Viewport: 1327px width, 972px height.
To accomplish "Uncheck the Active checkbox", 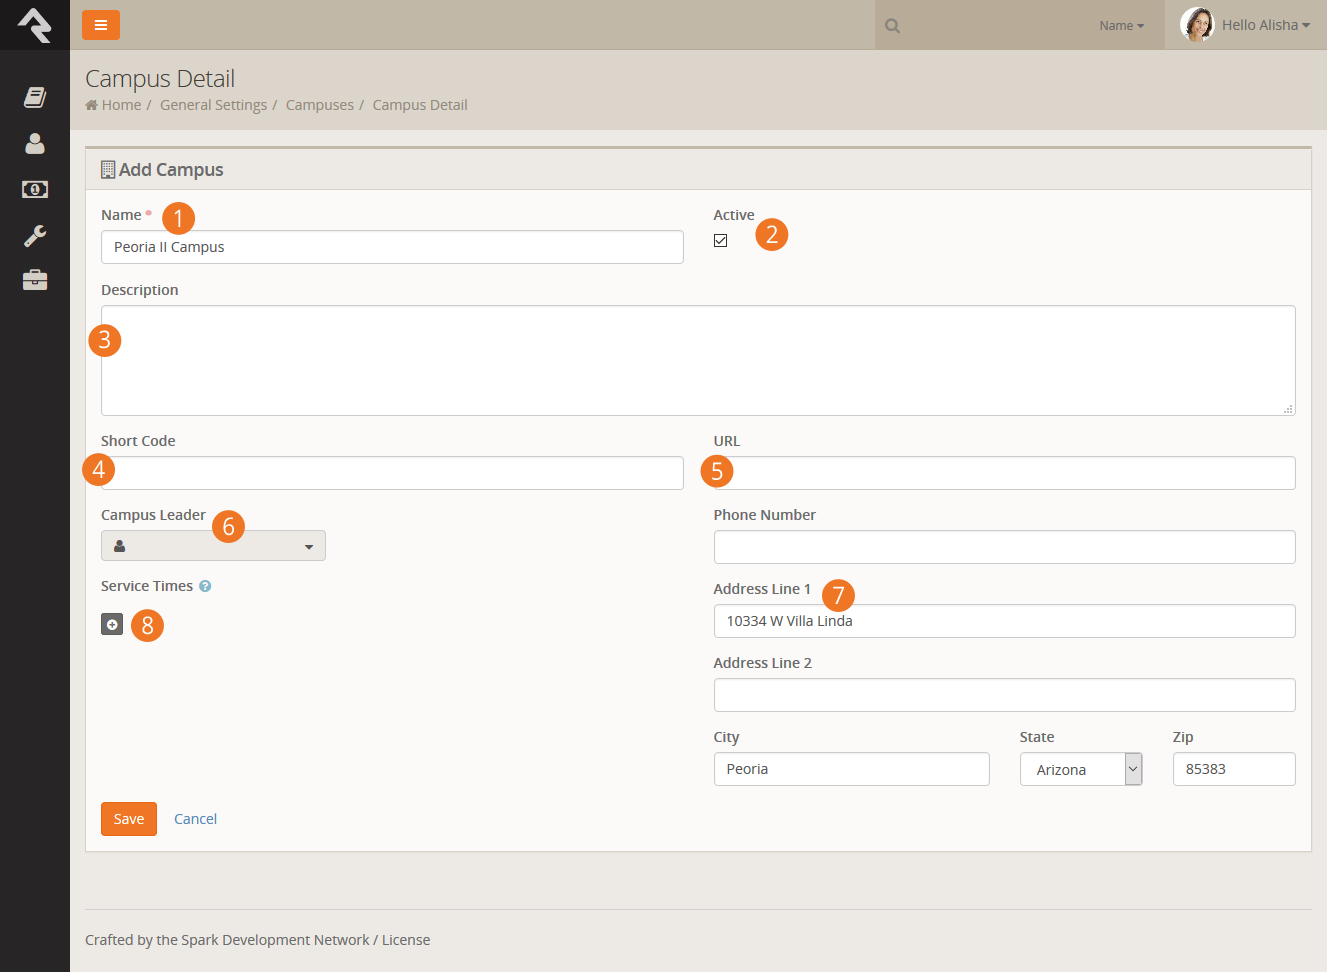I will pos(720,240).
